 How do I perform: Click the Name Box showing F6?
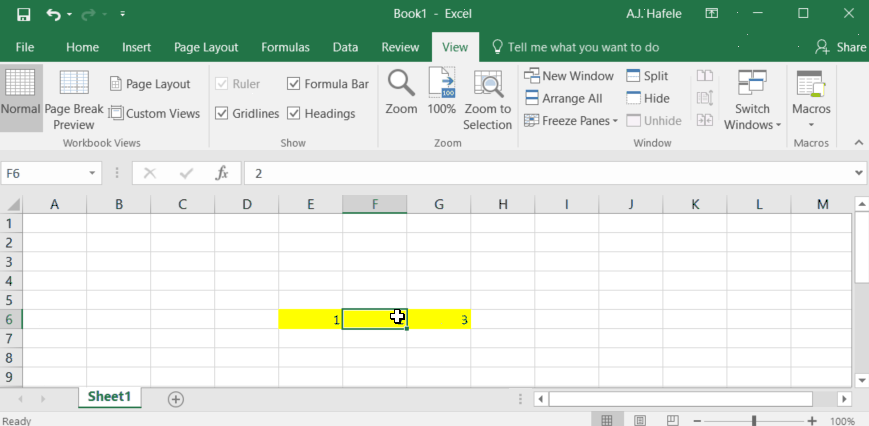point(43,173)
